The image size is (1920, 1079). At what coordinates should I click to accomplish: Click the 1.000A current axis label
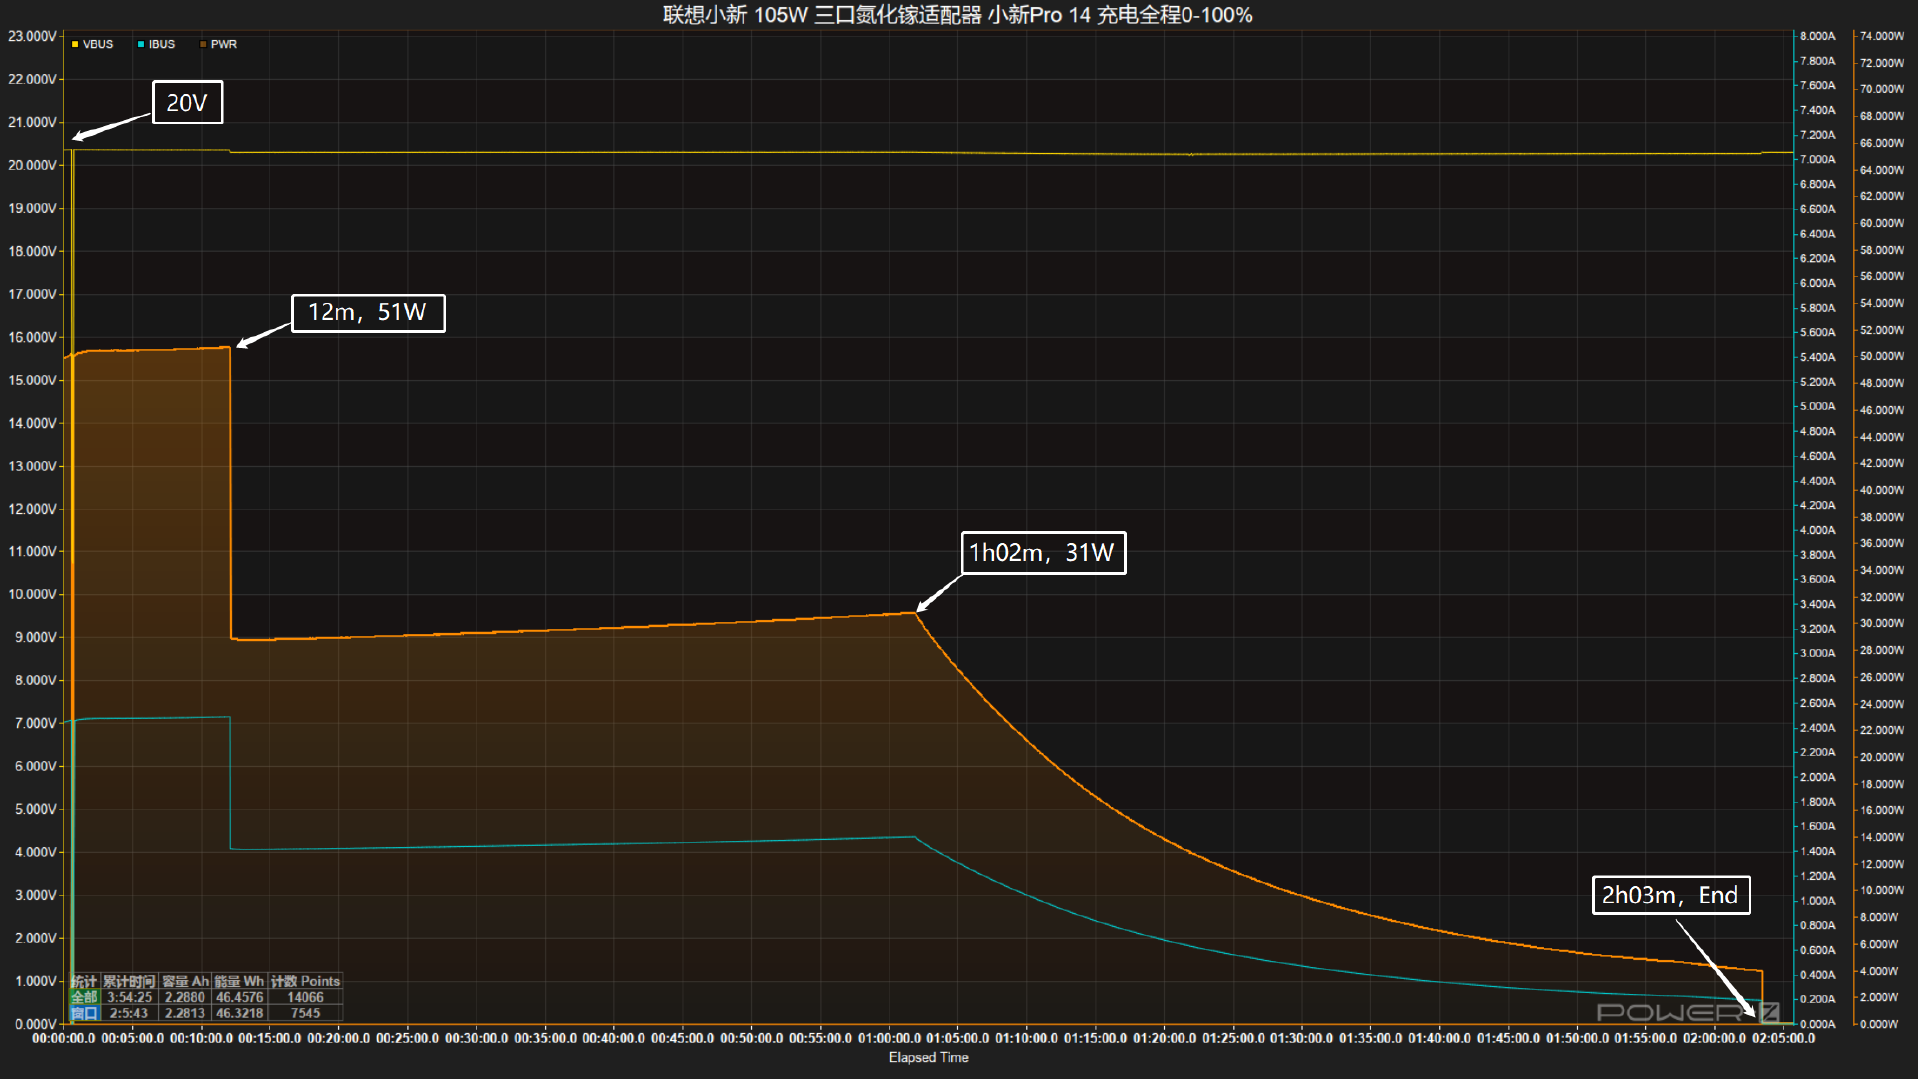(1818, 901)
